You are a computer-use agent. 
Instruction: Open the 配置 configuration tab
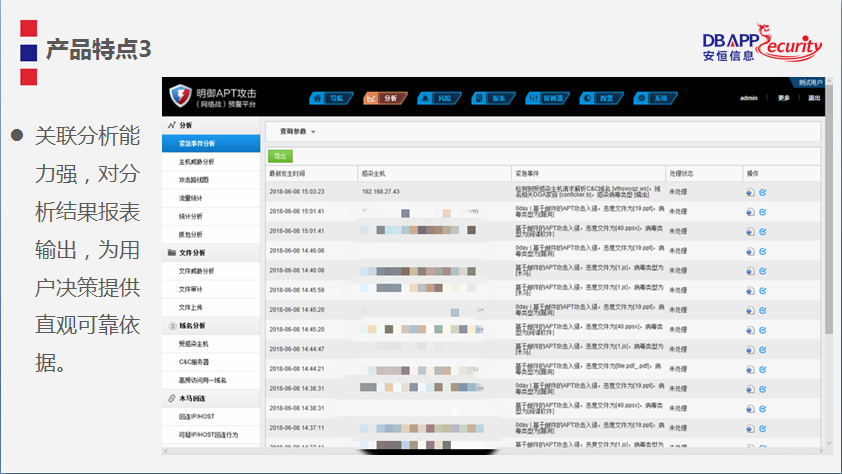(x=601, y=98)
